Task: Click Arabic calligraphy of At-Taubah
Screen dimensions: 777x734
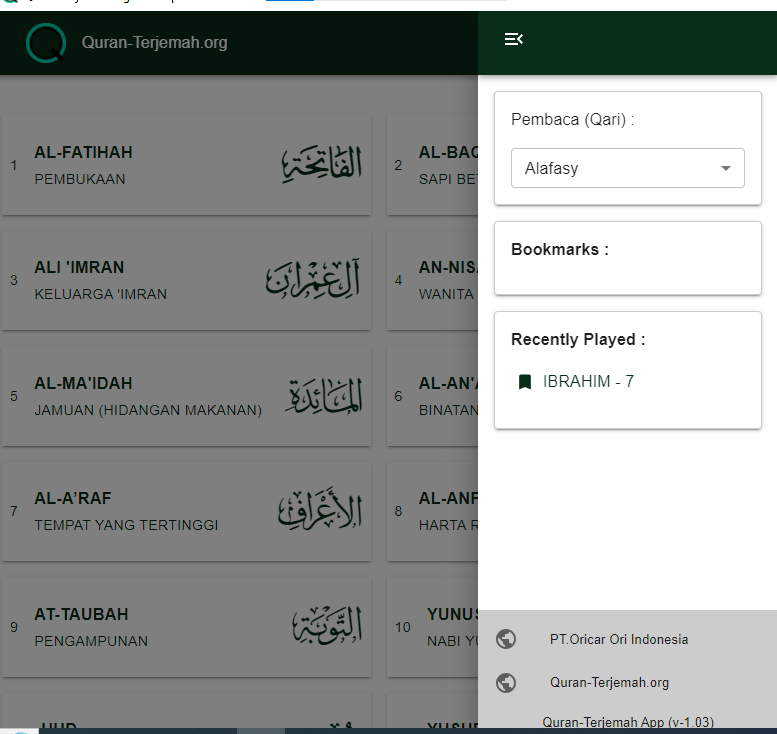Action: tap(327, 624)
